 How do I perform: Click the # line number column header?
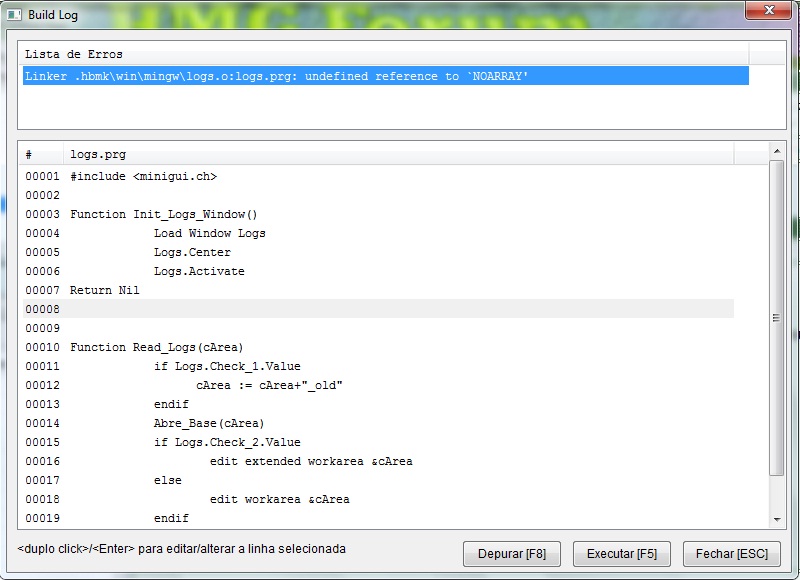(42, 155)
